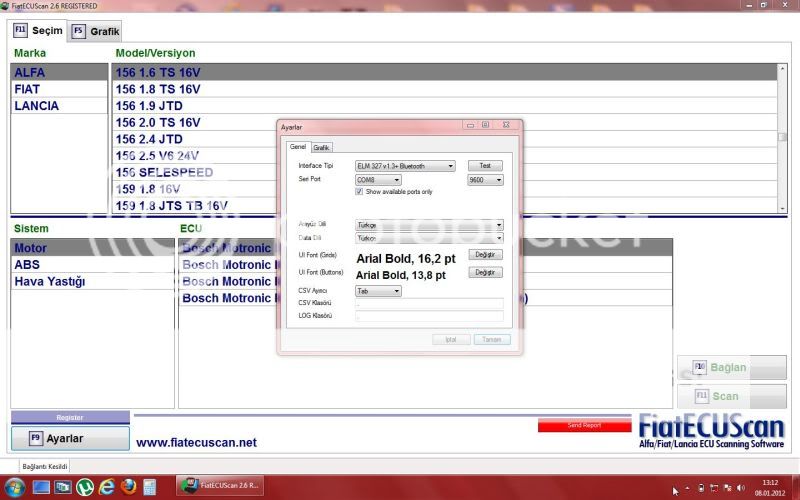Open Firefox from the taskbar
The width and height of the screenshot is (800, 500).
(129, 487)
